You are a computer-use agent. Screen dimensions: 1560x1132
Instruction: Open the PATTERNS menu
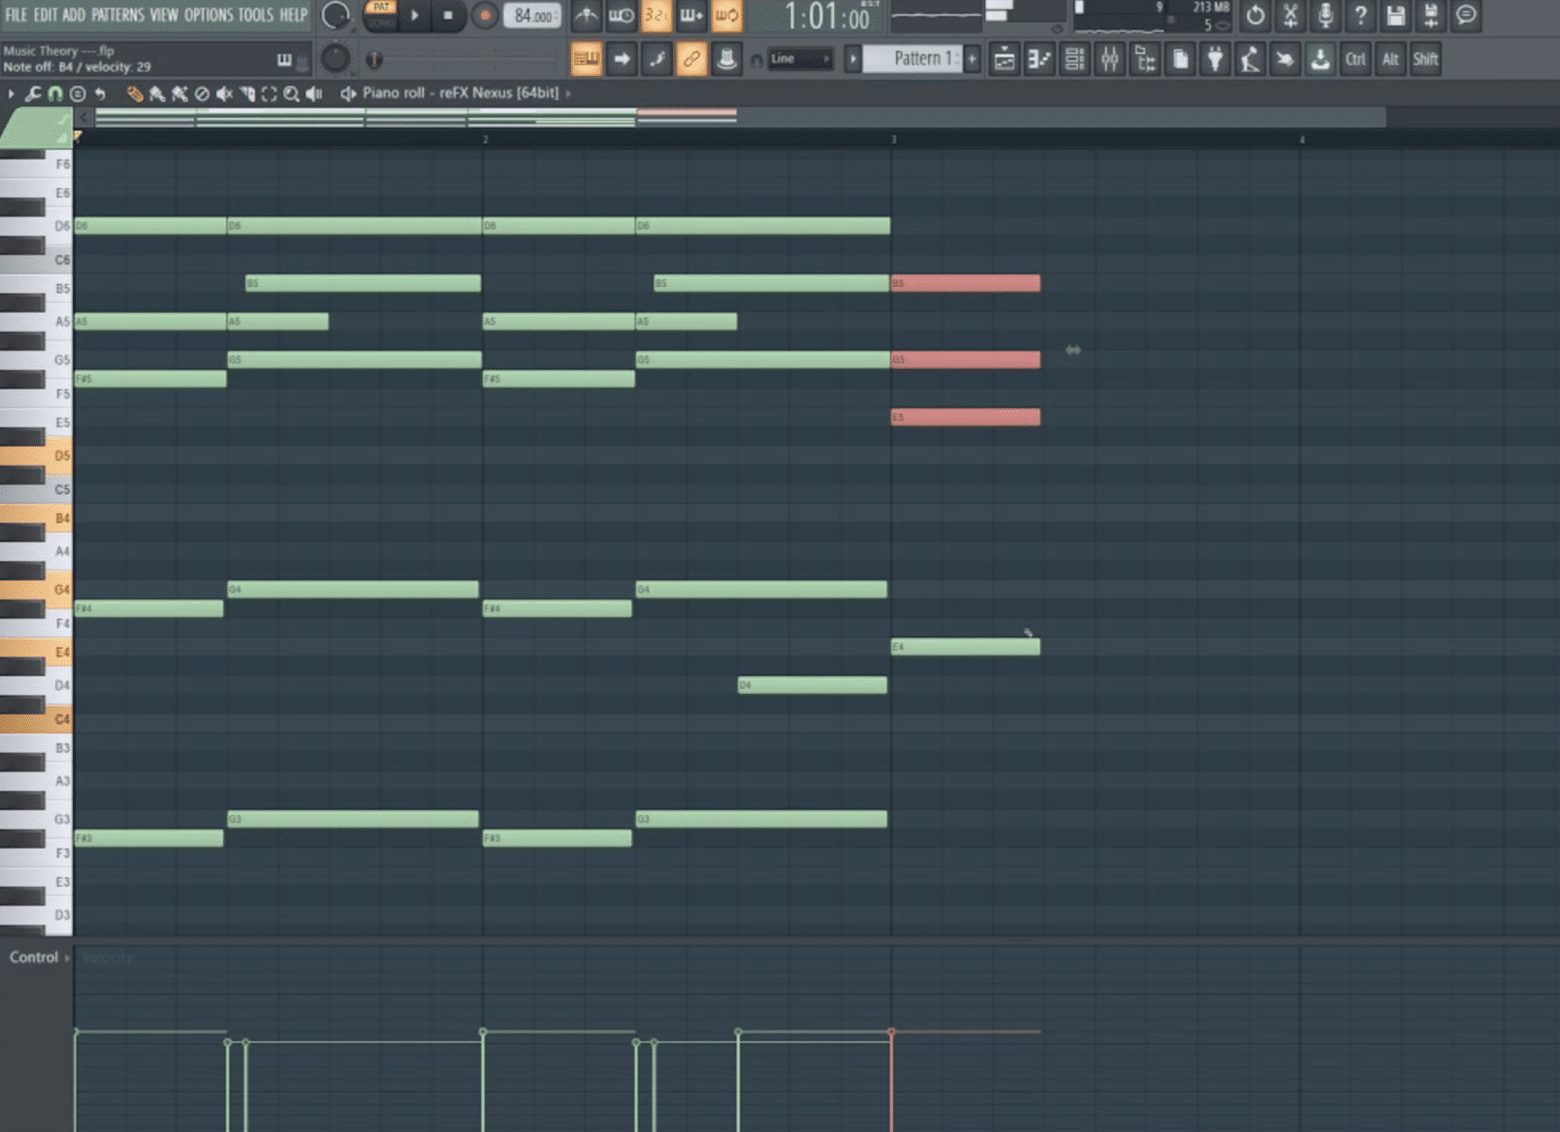tap(118, 15)
